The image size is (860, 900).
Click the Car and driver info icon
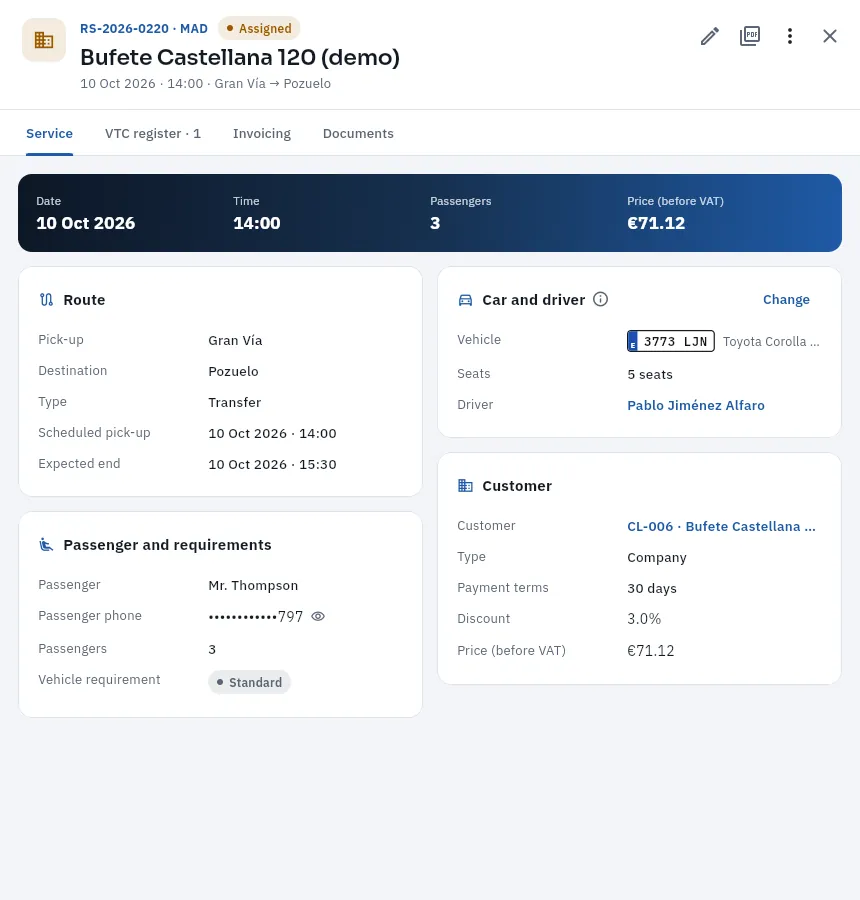point(601,299)
